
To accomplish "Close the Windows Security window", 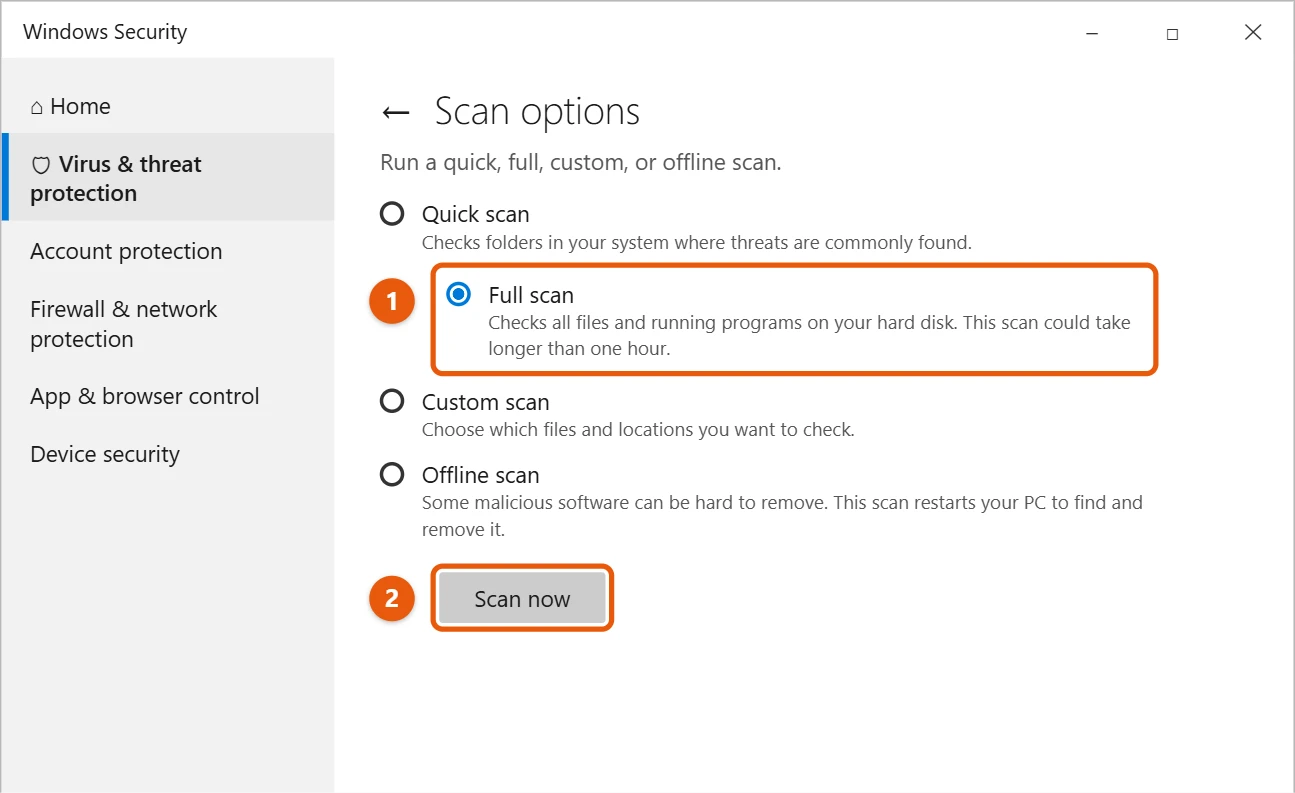I will click(x=1253, y=33).
